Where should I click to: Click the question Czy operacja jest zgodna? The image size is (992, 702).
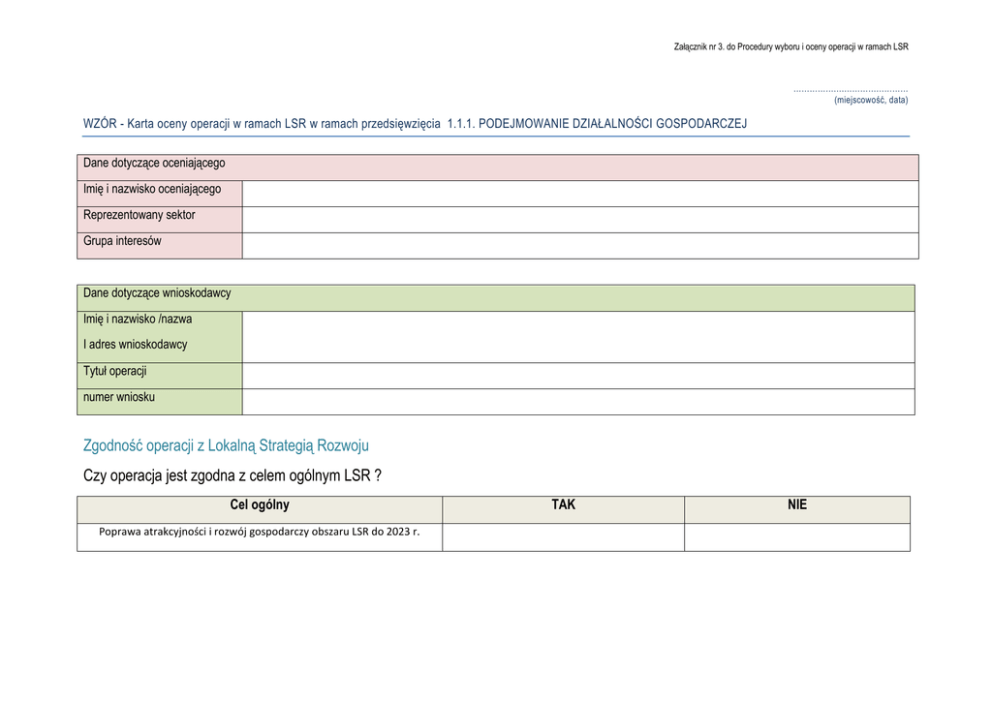point(232,476)
